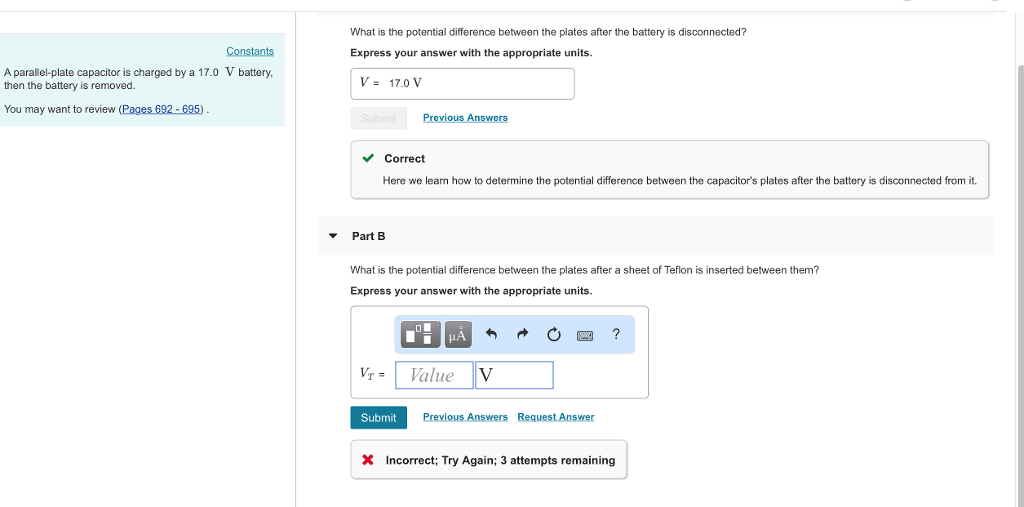
Task: Redo the last answer edit
Action: coord(522,334)
